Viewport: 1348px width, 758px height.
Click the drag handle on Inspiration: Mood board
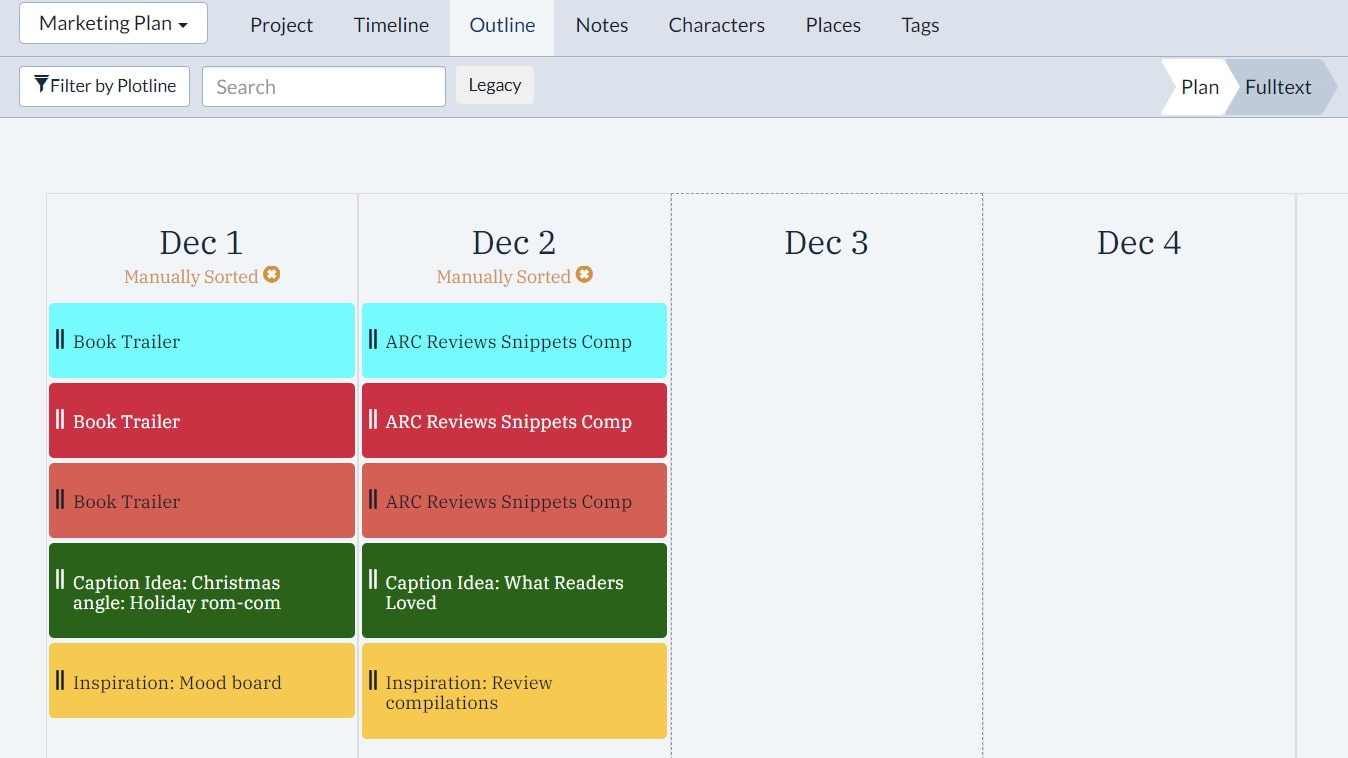tap(60, 682)
